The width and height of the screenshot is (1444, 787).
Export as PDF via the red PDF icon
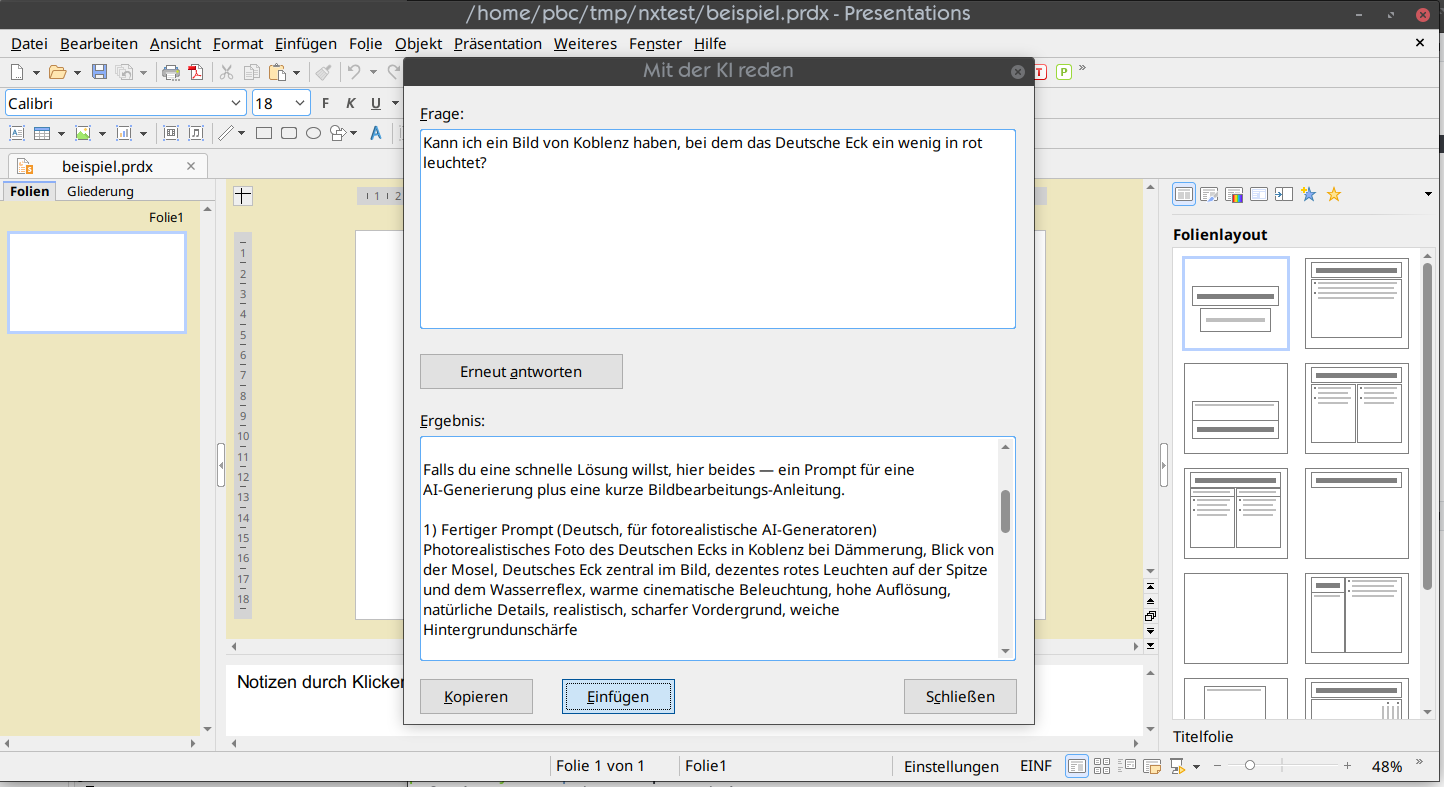click(196, 72)
